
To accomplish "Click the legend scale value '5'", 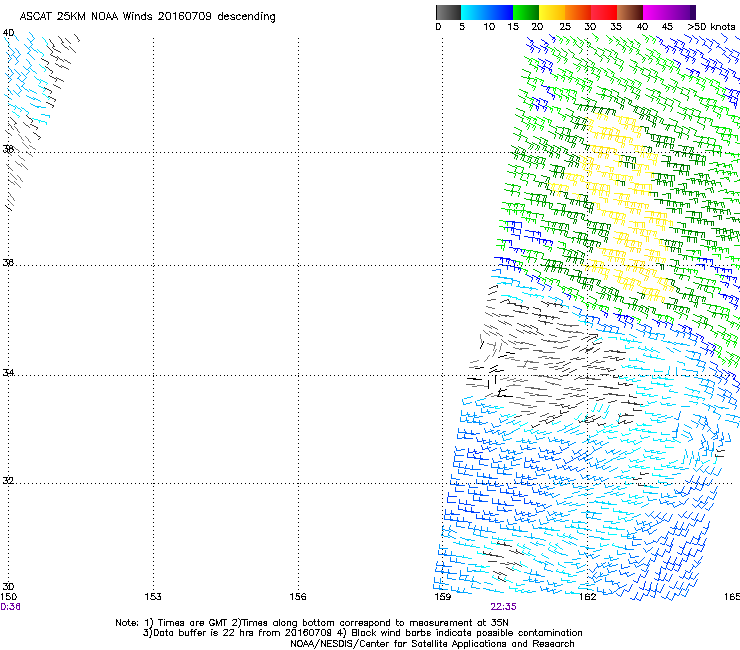I will coord(462,27).
